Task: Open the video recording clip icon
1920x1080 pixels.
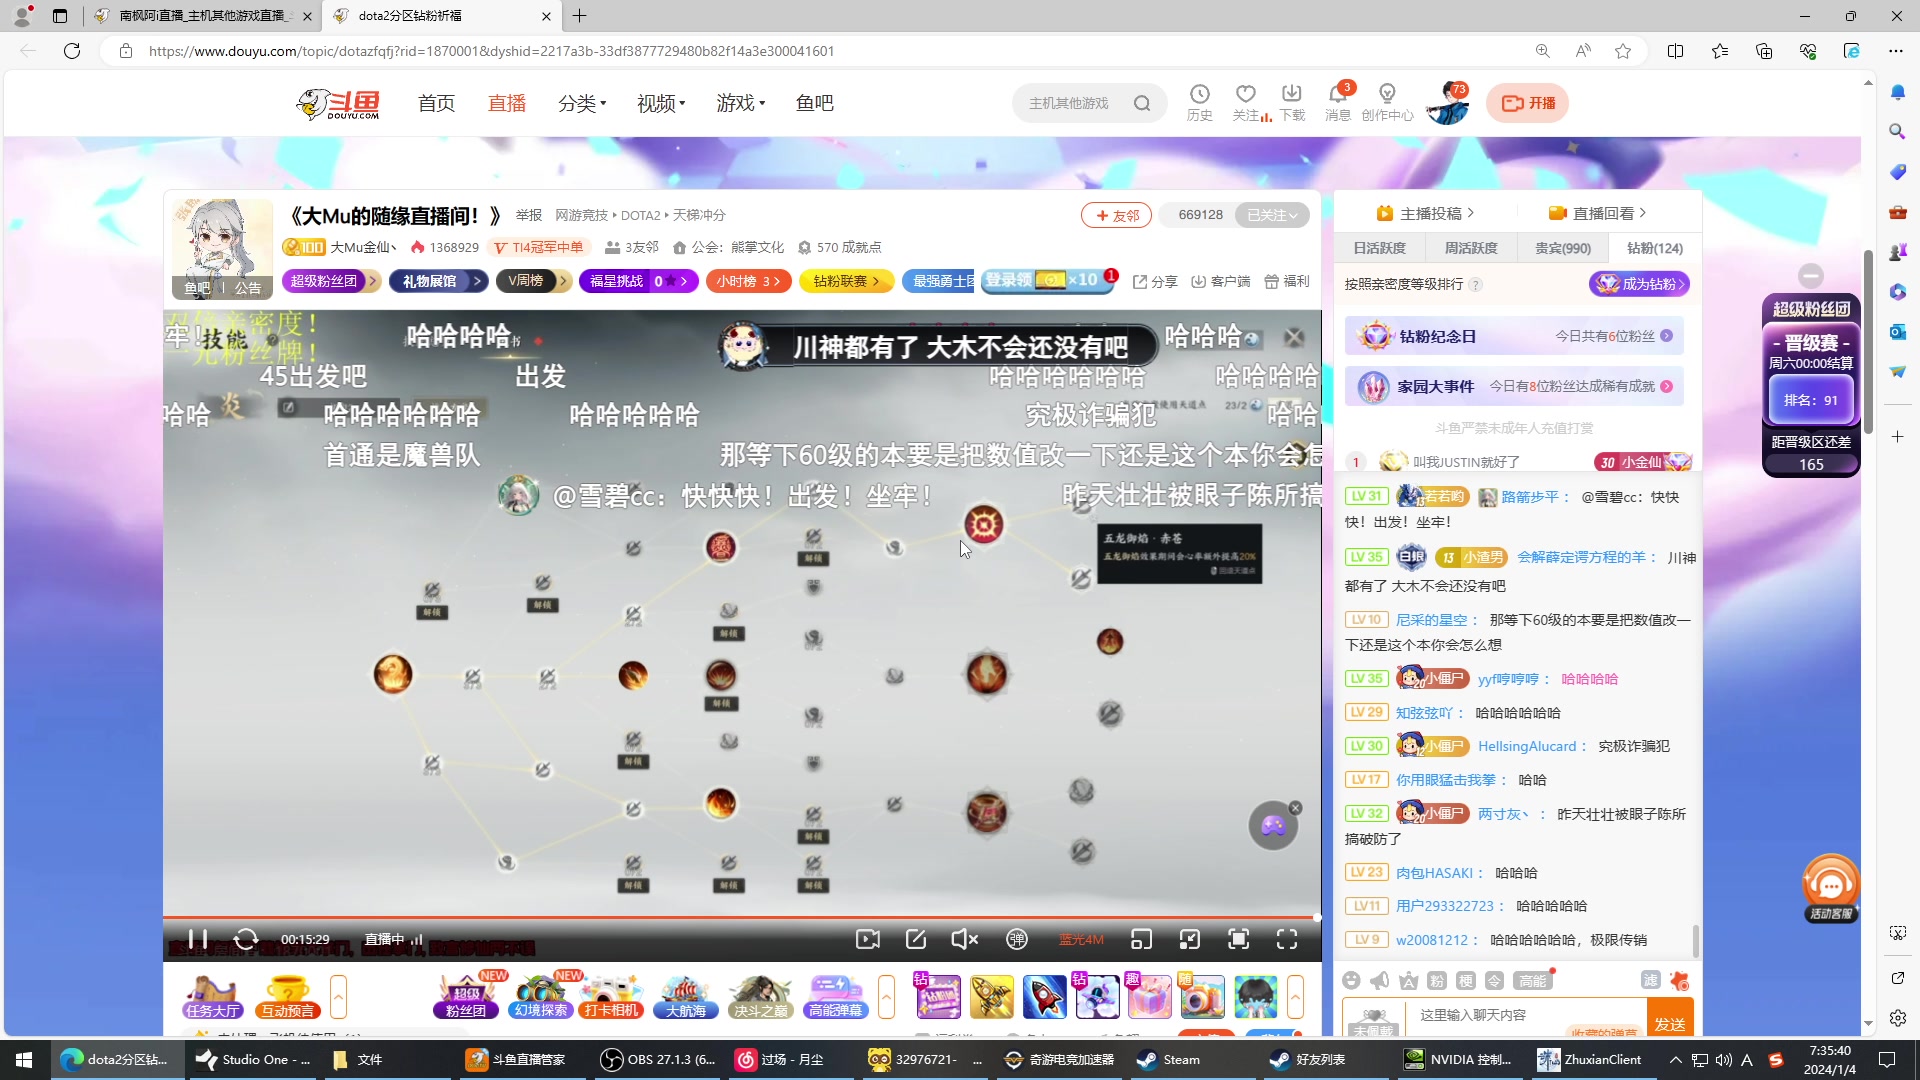Action: tap(868, 939)
